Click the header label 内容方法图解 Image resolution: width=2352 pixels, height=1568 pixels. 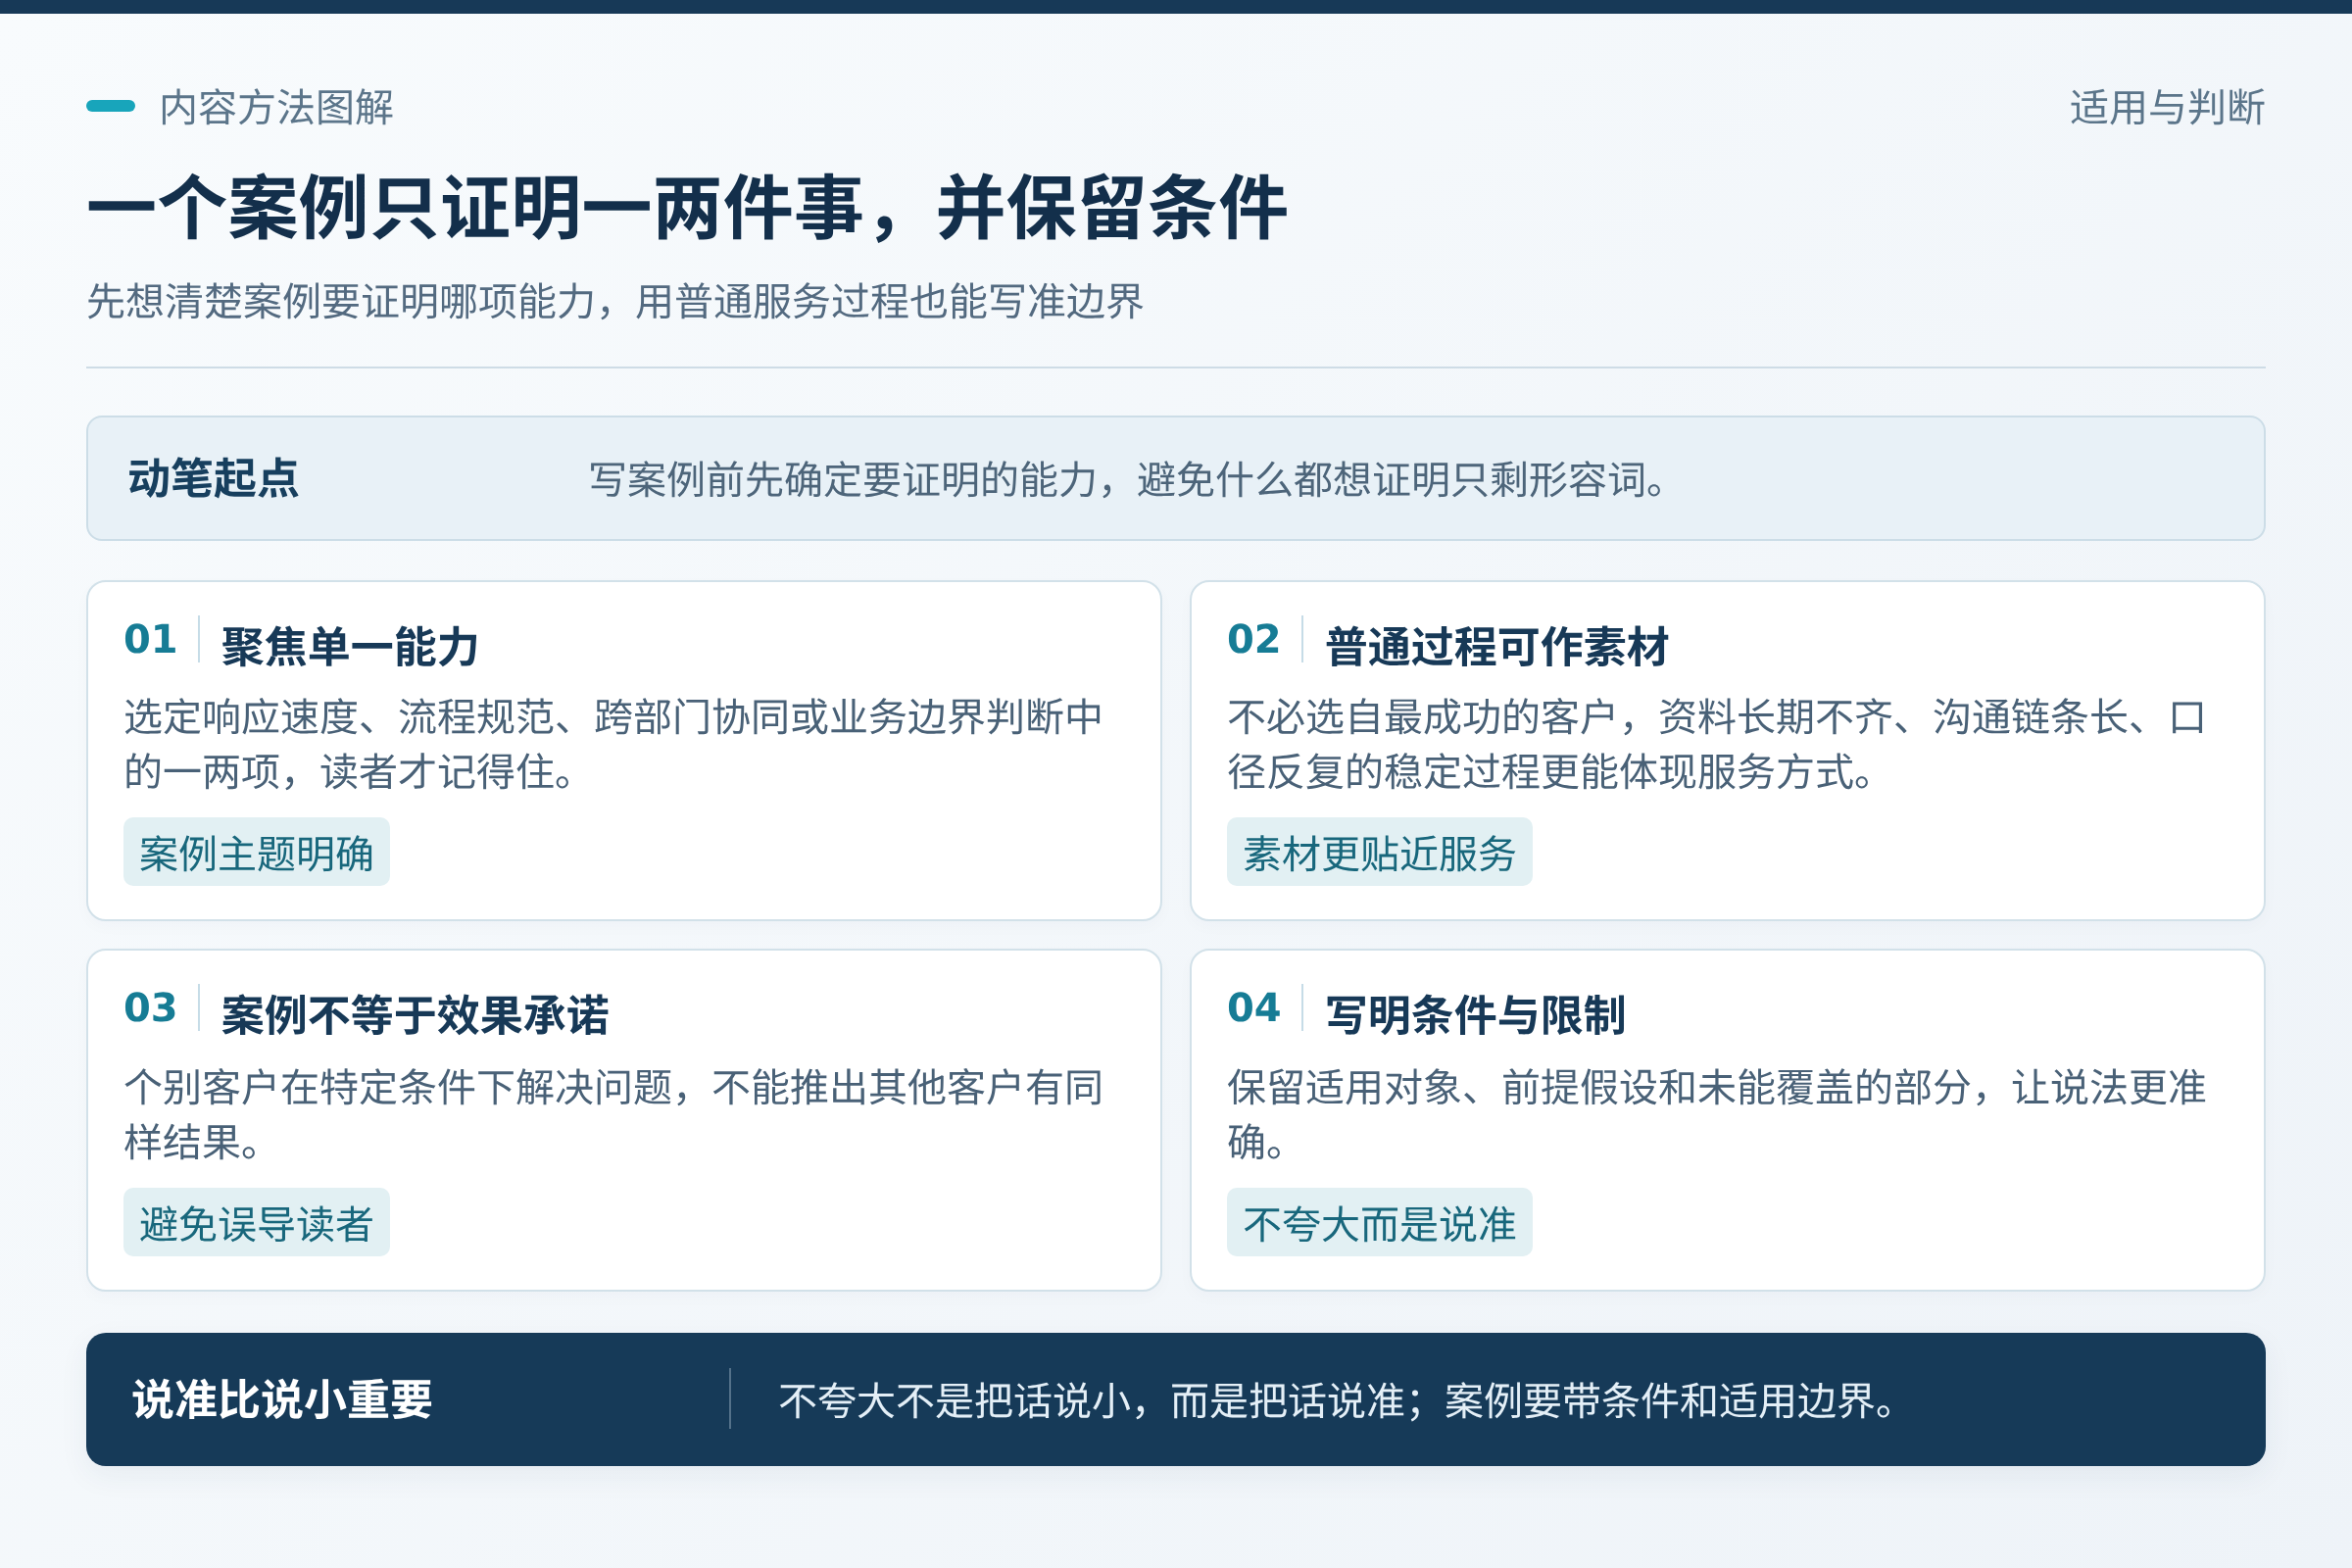point(276,107)
